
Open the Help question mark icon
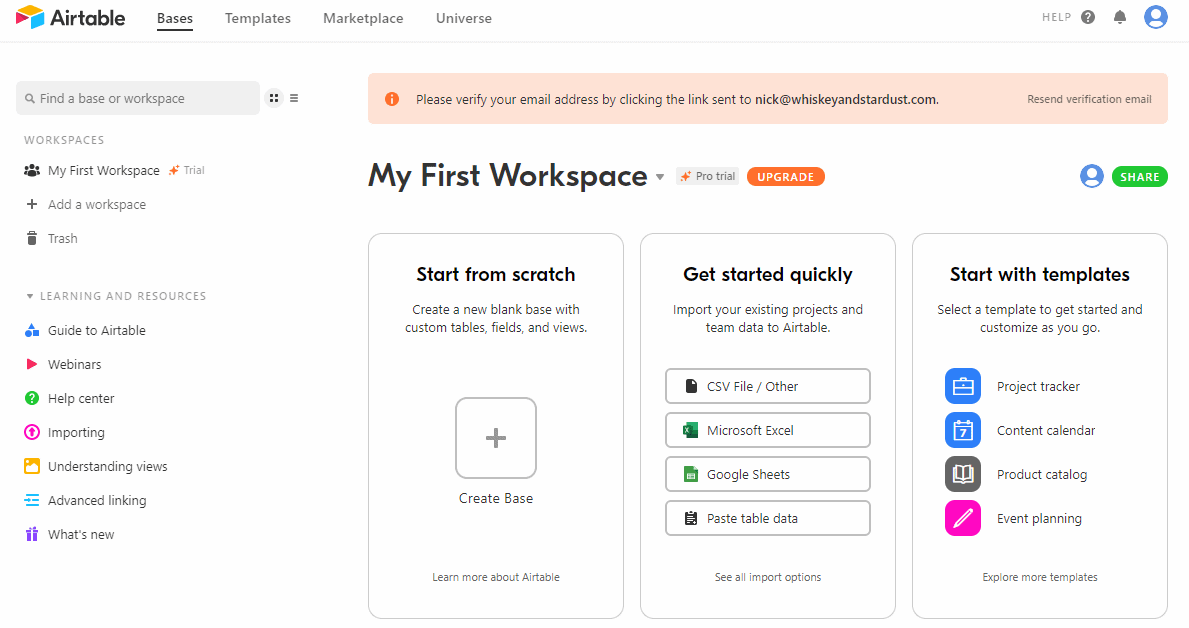[1088, 17]
